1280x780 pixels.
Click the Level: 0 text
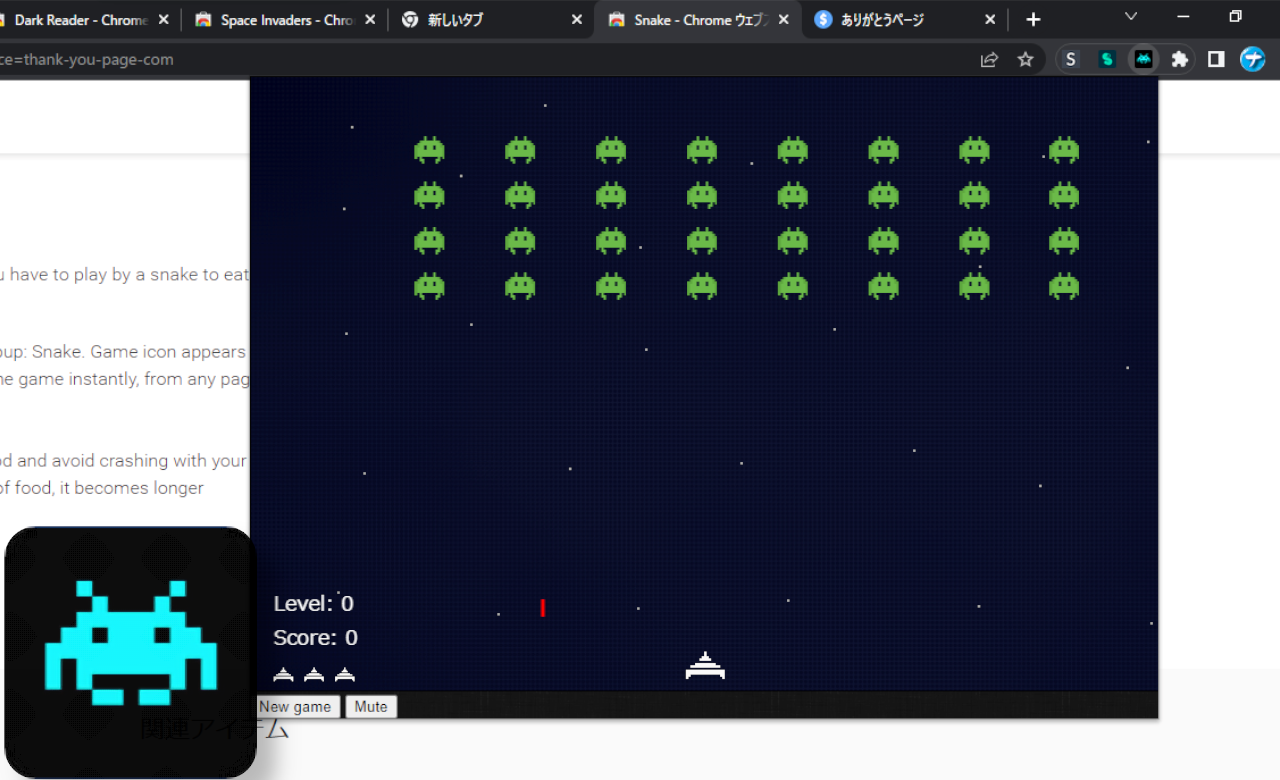313,603
